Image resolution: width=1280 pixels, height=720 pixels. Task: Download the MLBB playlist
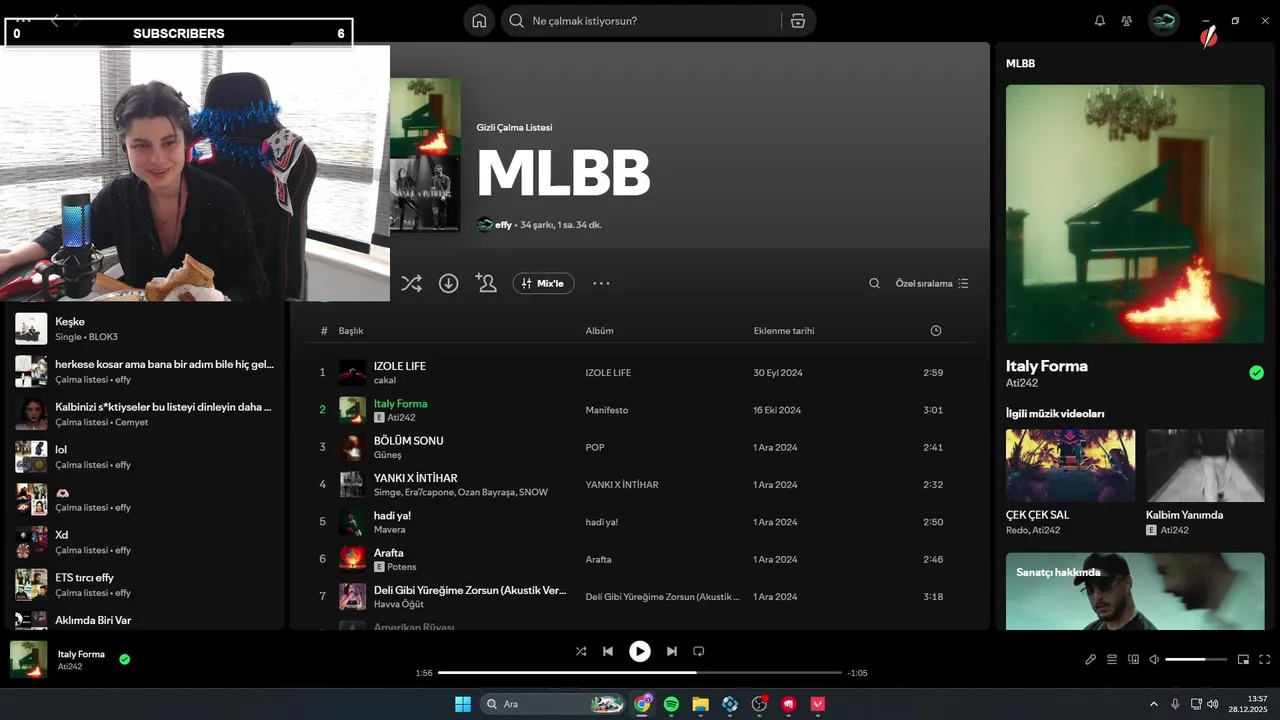[x=449, y=283]
